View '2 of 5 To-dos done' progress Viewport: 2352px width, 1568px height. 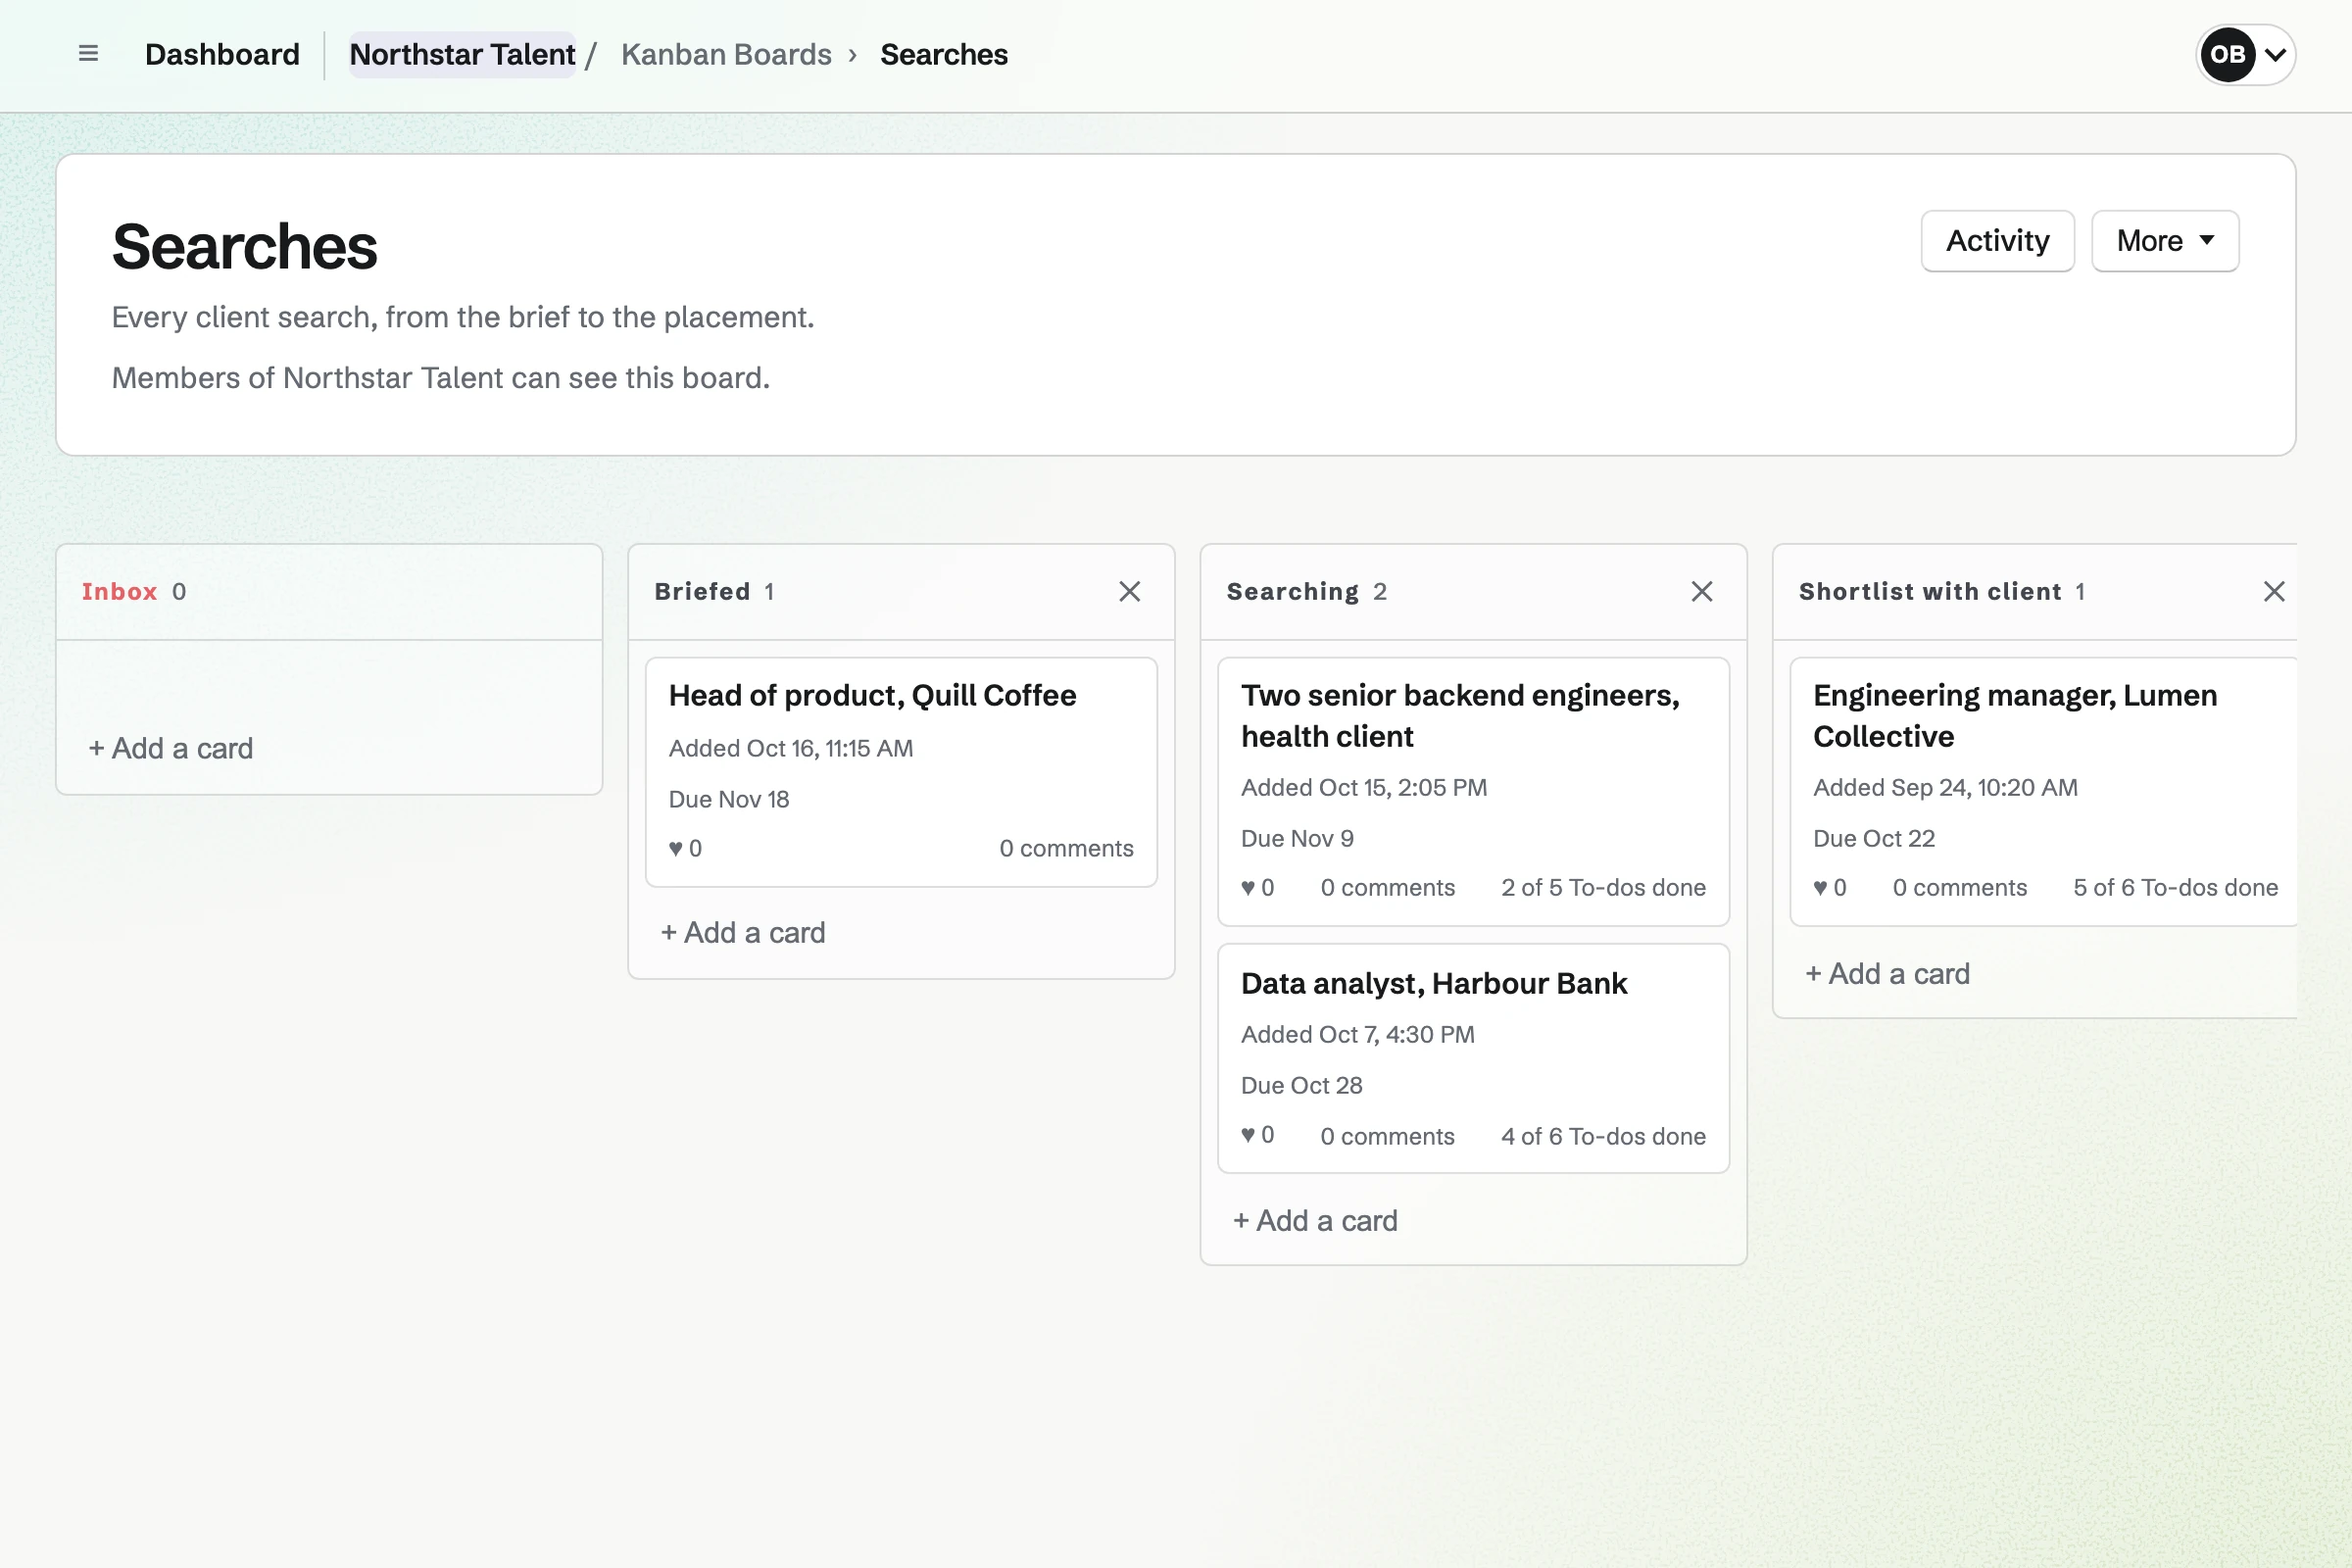pyautogui.click(x=1603, y=887)
